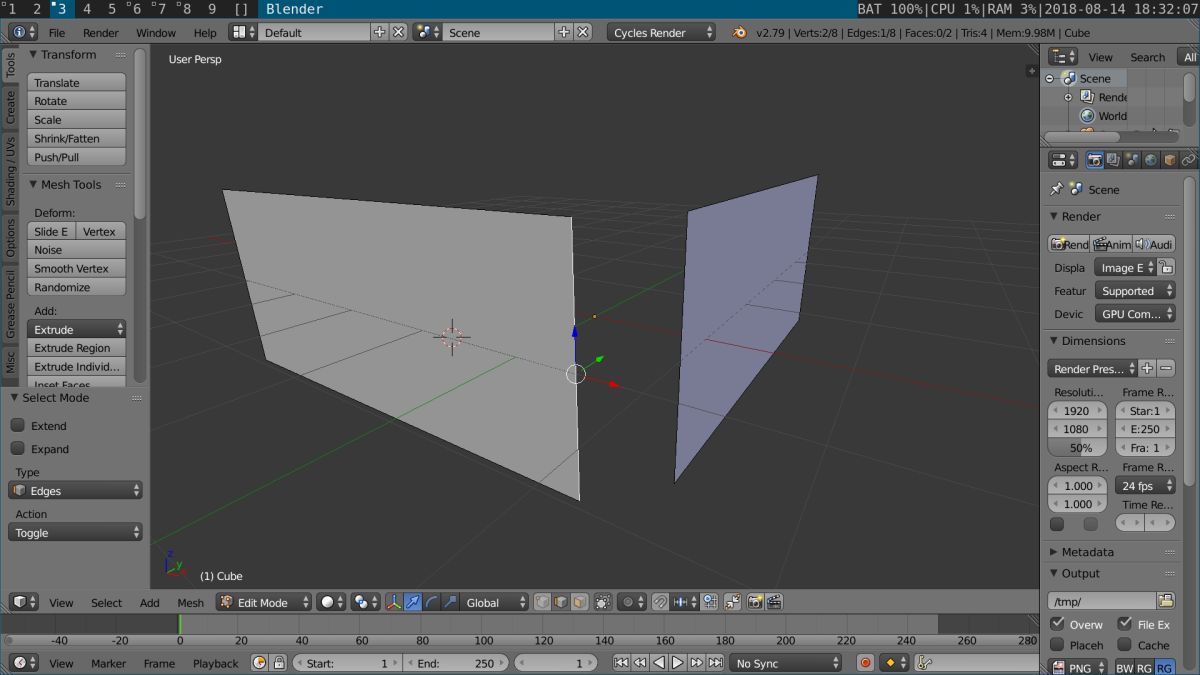The width and height of the screenshot is (1200, 675).
Task: Click the OpenGL render image camera icon
Action: (x=755, y=602)
